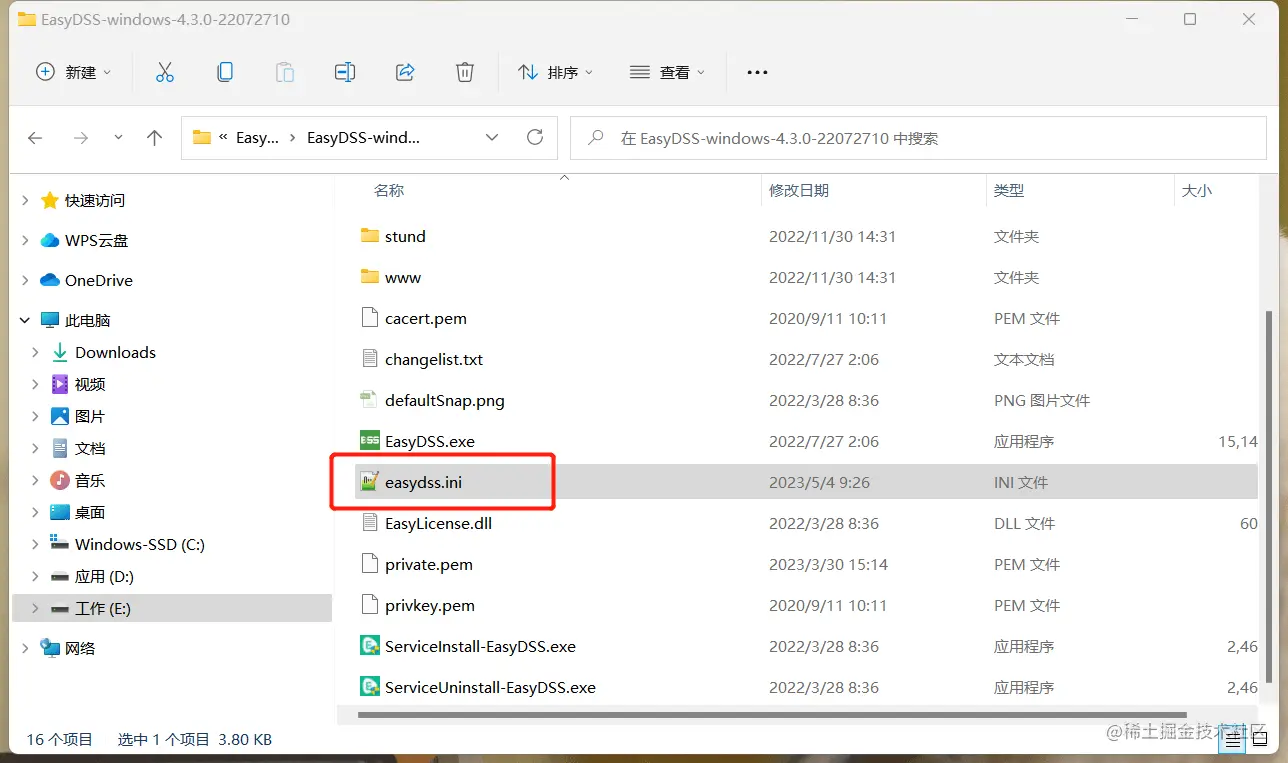Open 文档 folder in sidebar

90,448
